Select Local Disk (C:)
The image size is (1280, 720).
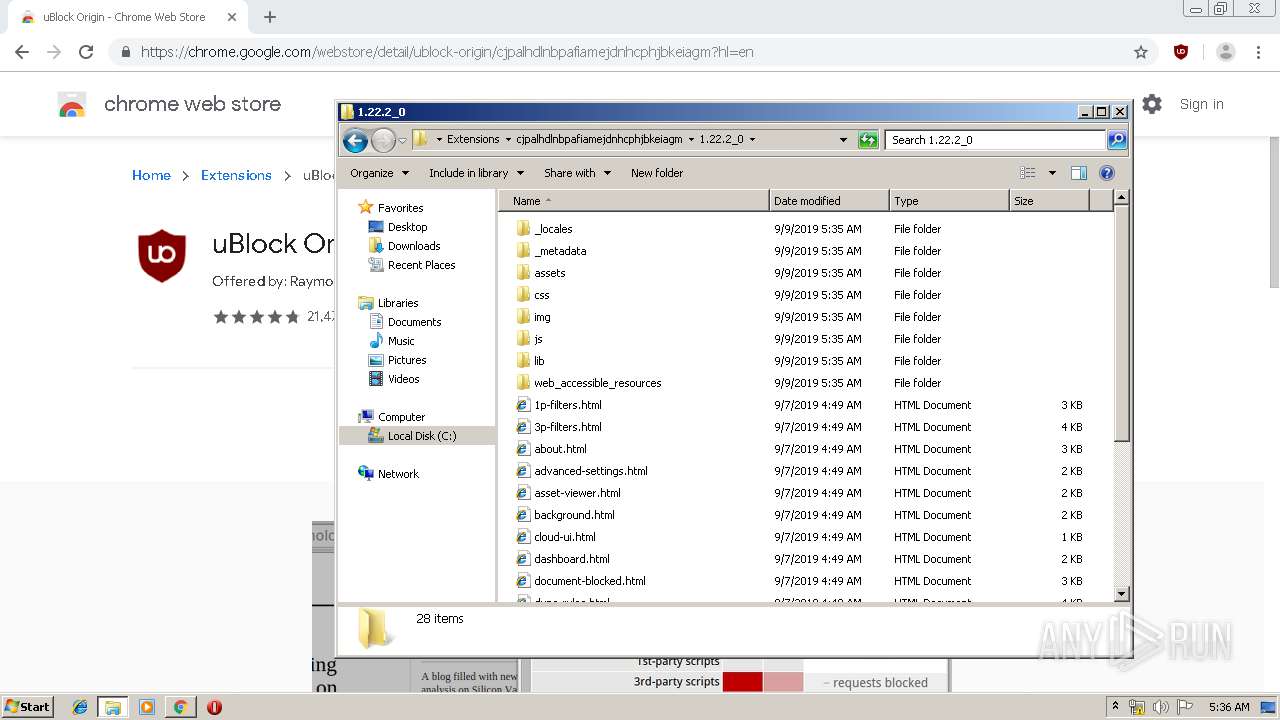point(417,436)
